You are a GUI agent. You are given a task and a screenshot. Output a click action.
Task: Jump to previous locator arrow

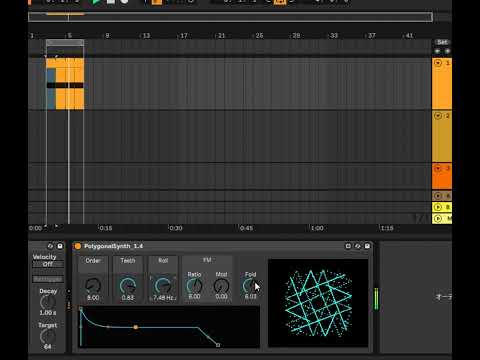437,51
